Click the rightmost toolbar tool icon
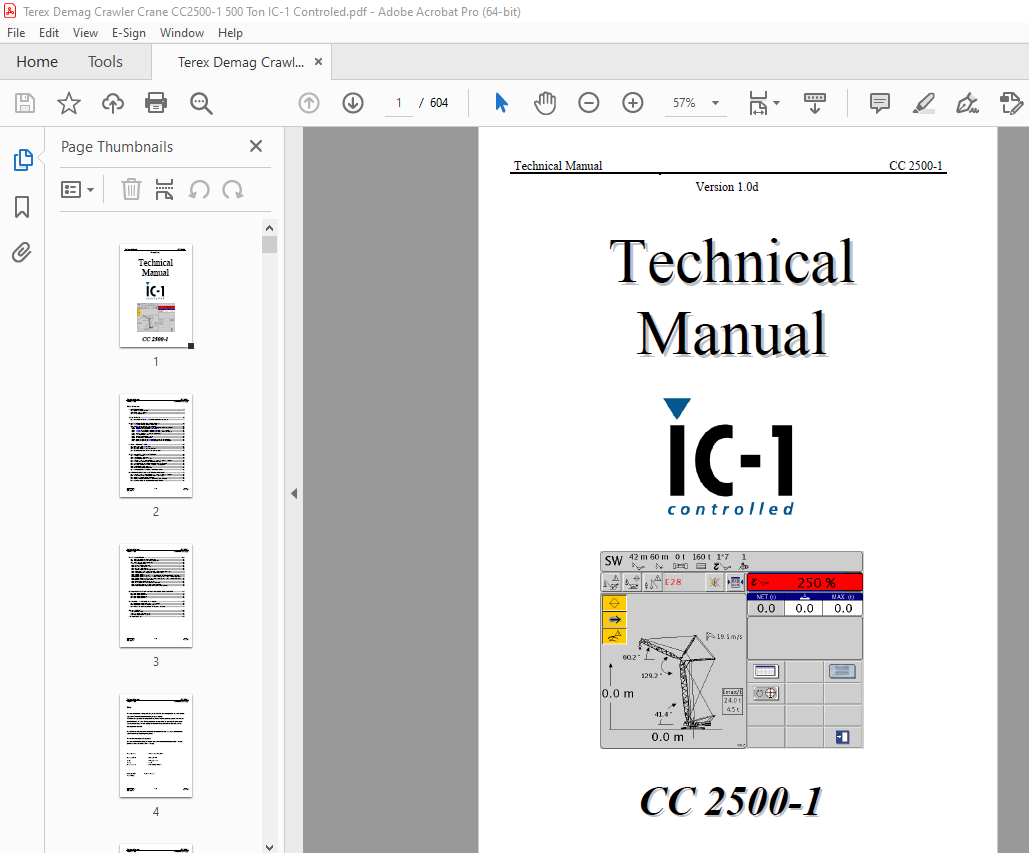Screen dimensions: 1029x853 pos(1011,103)
